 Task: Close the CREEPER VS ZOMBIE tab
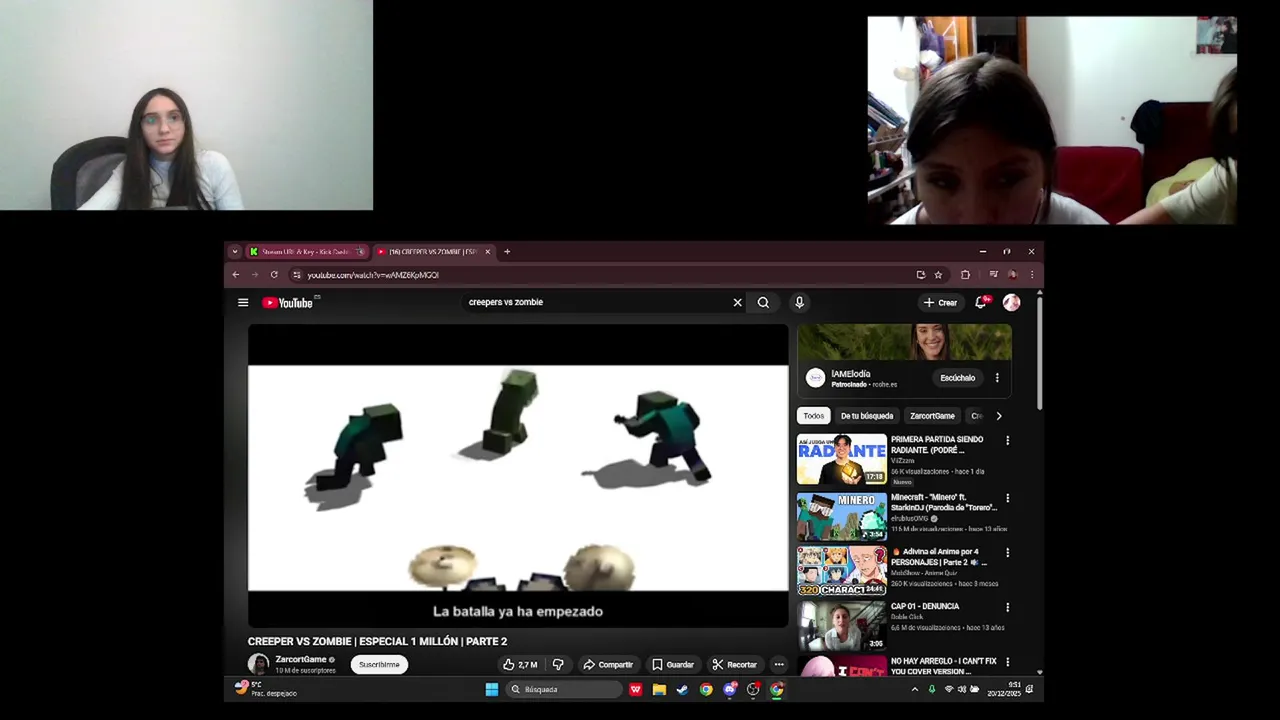[x=488, y=252]
